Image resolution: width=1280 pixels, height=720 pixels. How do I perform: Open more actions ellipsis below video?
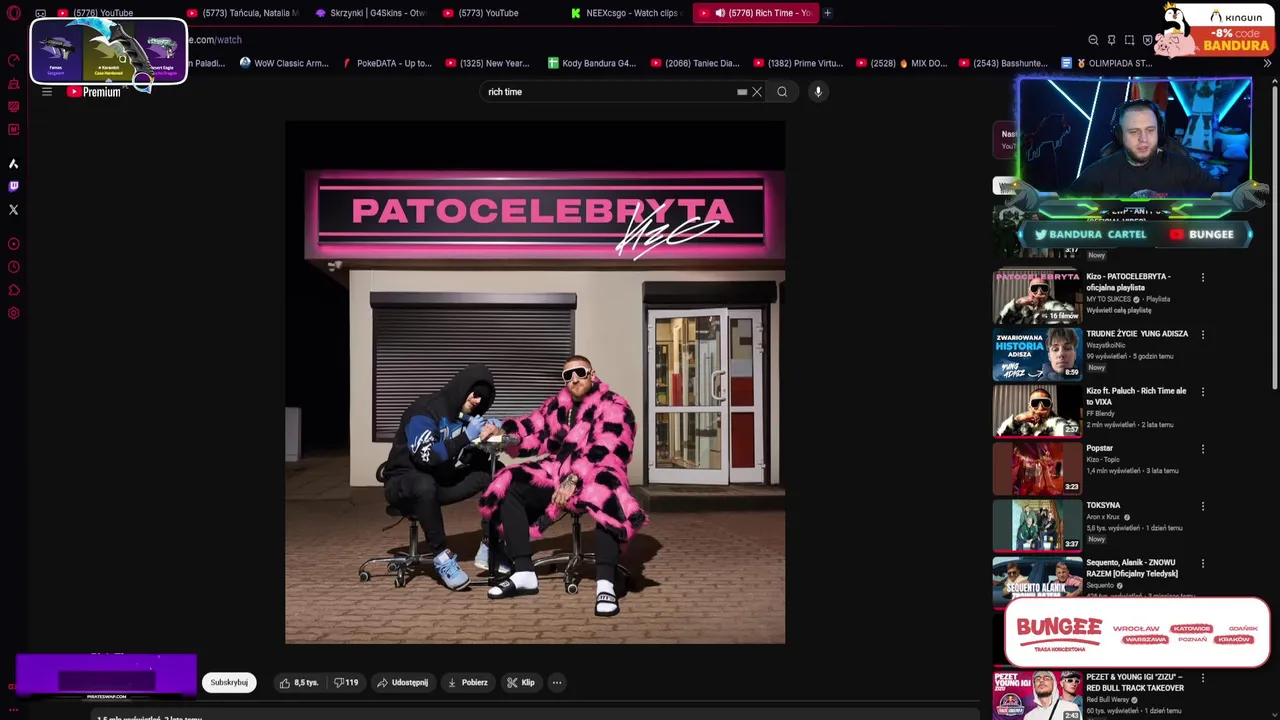557,683
